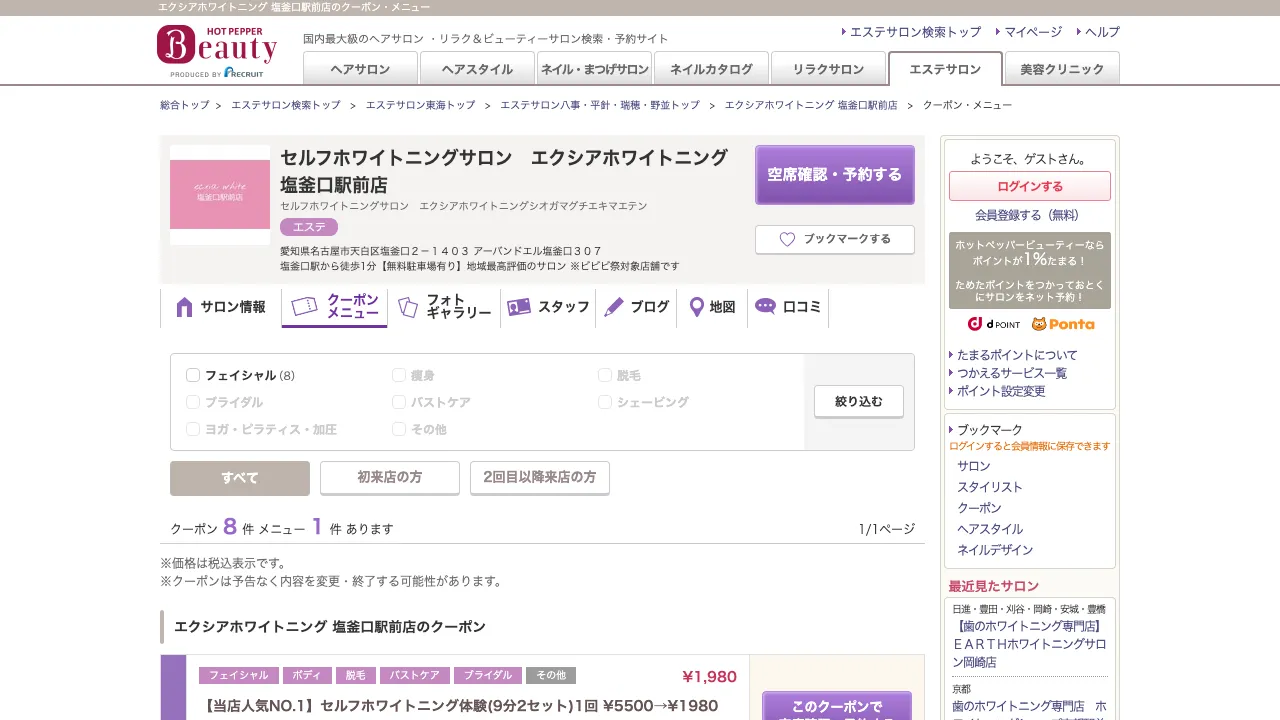Image resolution: width=1280 pixels, height=720 pixels.
Task: Open the ネイルカタログ tab
Action: click(711, 69)
